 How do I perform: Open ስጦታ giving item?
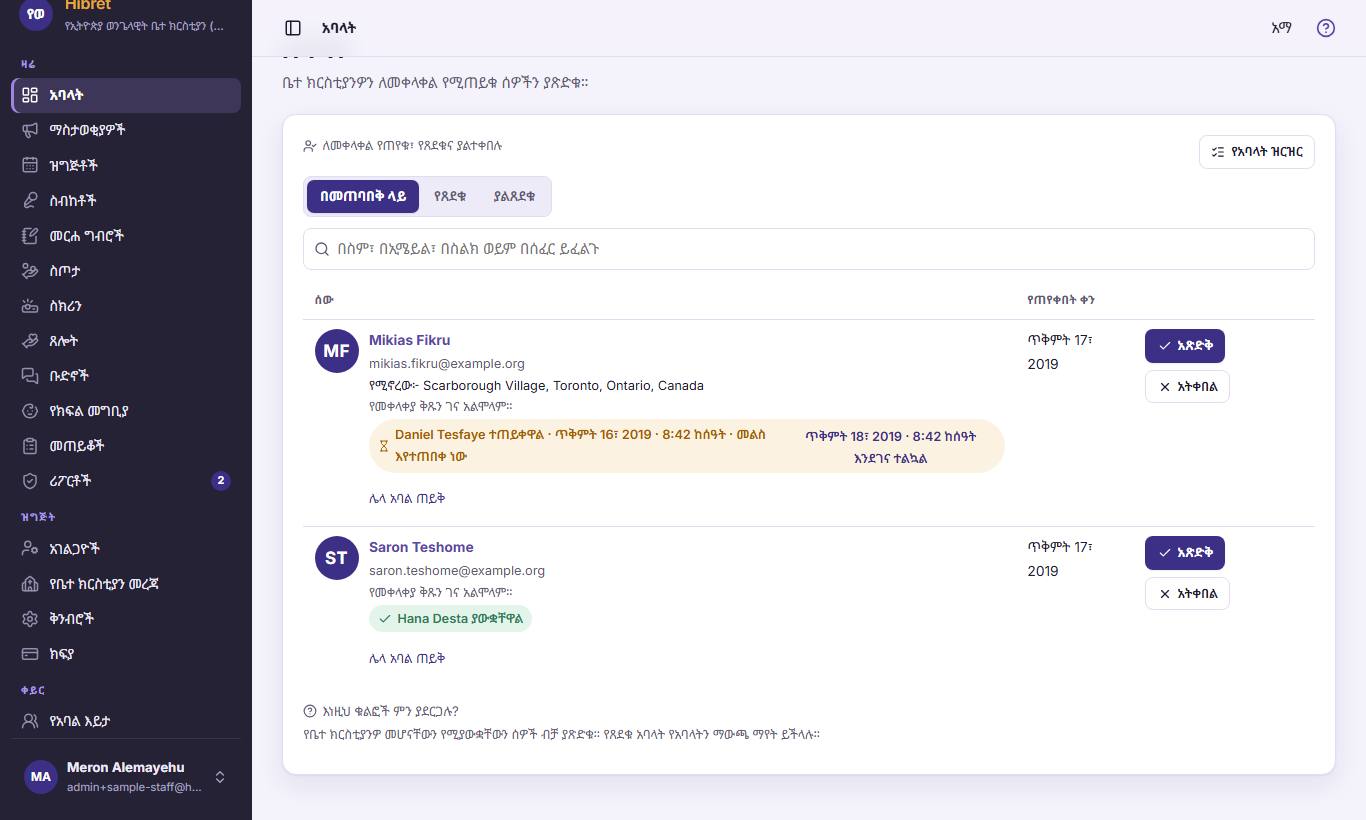tap(126, 271)
